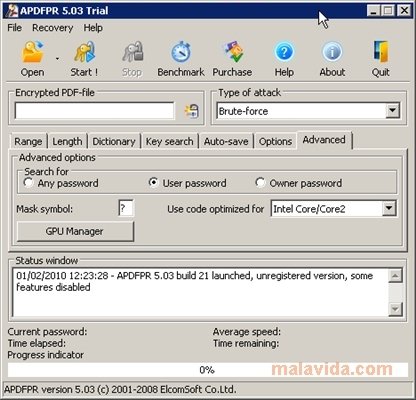Image resolution: width=416 pixels, height=400 pixels.
Task: Open the Help menu
Action: [93, 28]
